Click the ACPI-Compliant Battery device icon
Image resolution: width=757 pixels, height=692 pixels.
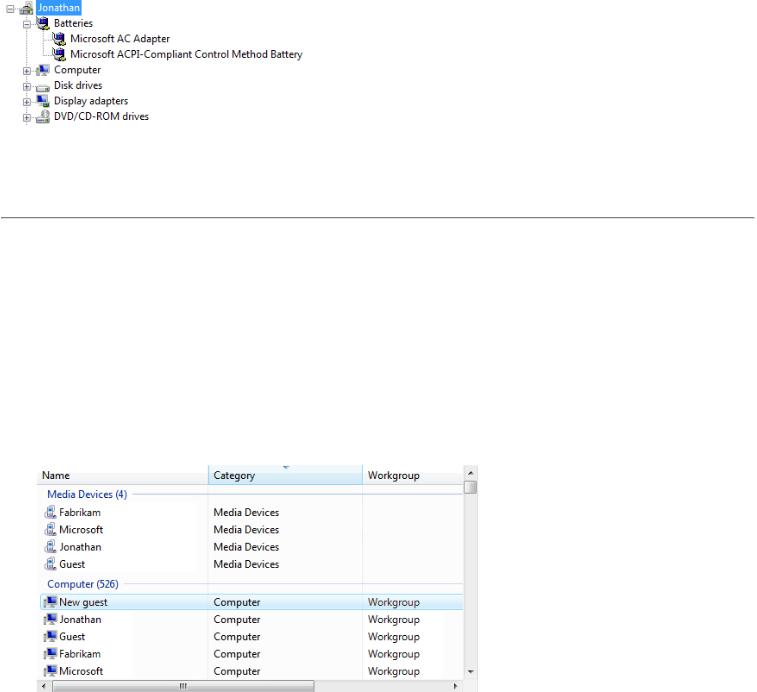coord(59,54)
